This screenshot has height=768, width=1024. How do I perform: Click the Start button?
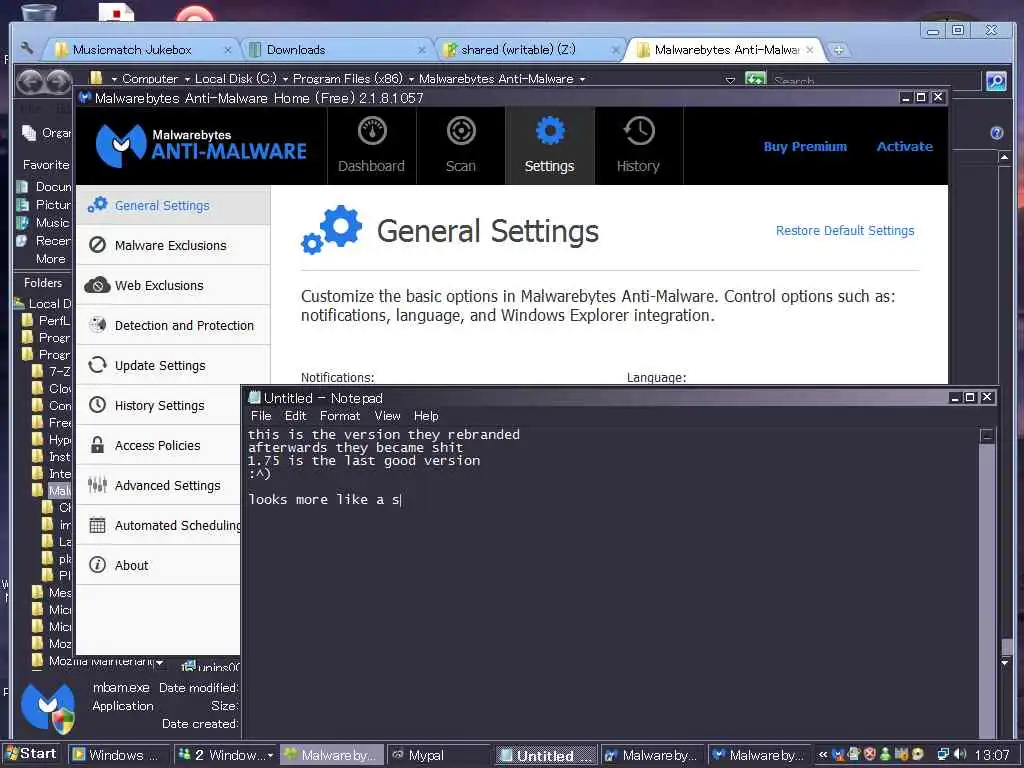point(30,754)
